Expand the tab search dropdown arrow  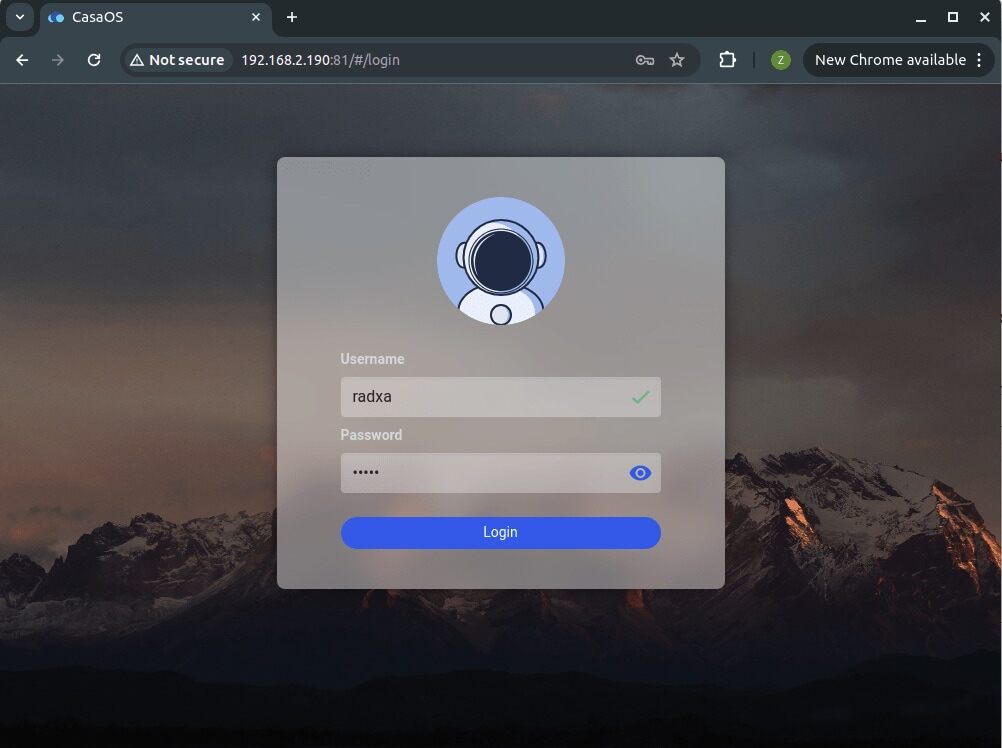(20, 17)
